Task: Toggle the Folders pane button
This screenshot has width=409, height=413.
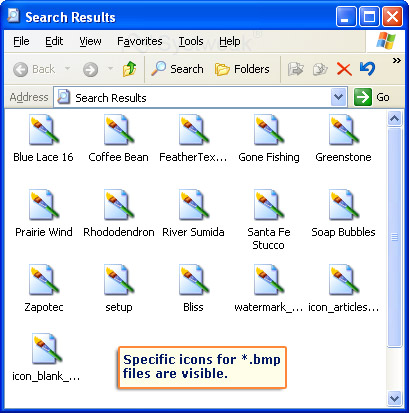Action: click(242, 69)
